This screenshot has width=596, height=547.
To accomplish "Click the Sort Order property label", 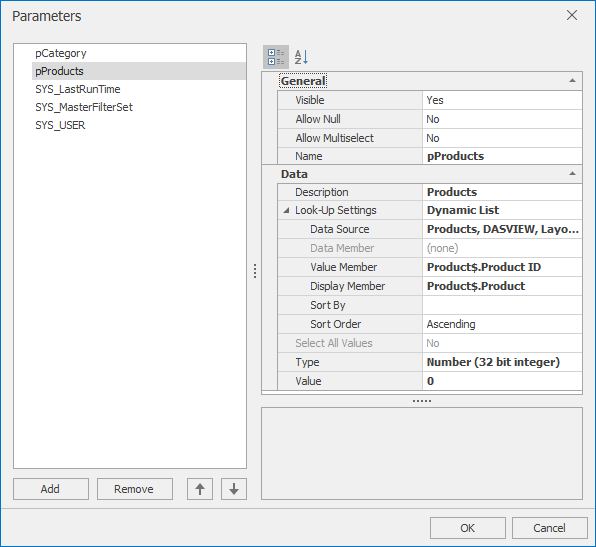I will [335, 324].
